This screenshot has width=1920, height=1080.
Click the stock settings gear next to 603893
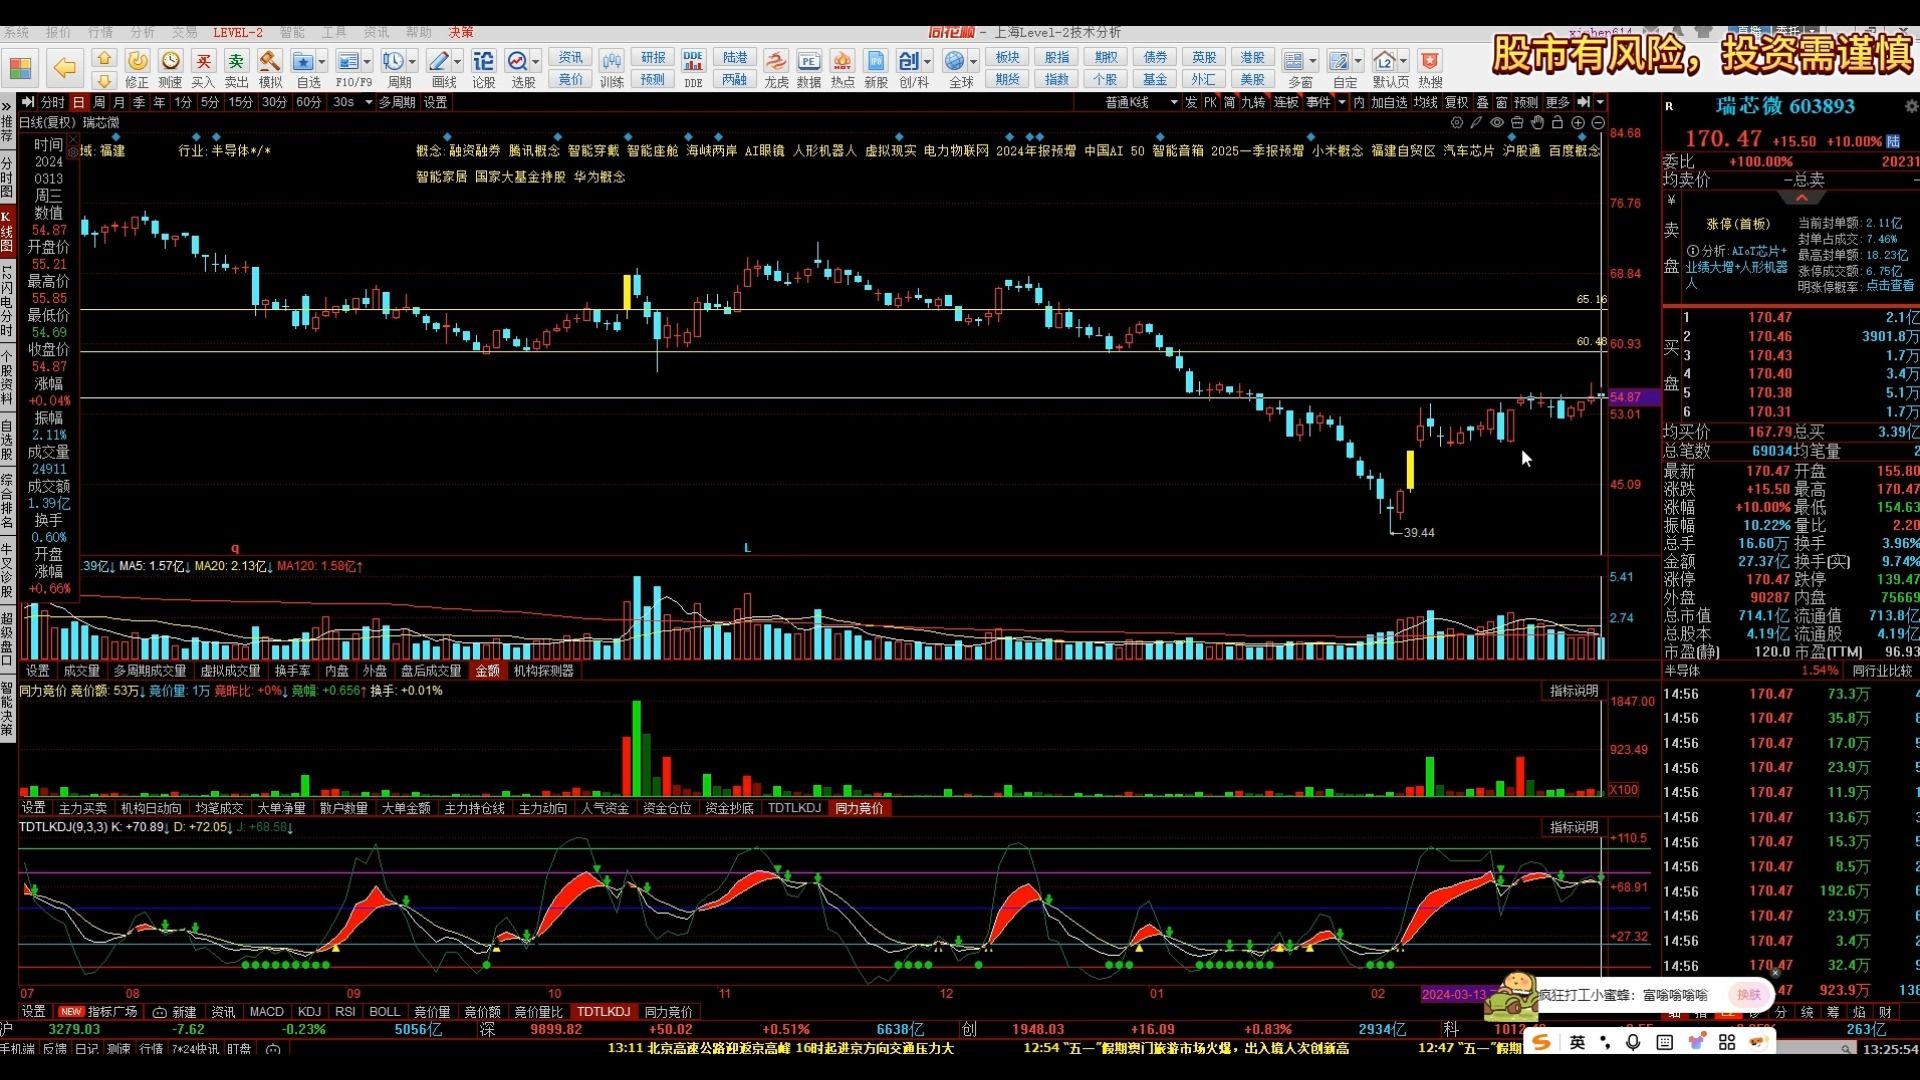tap(1910, 106)
